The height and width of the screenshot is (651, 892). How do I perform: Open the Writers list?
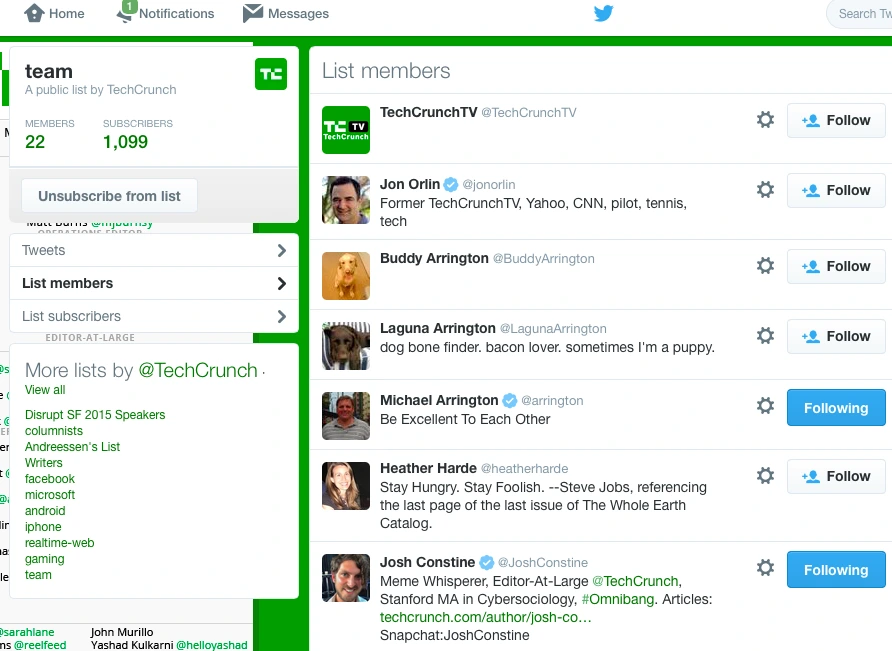pyautogui.click(x=44, y=463)
